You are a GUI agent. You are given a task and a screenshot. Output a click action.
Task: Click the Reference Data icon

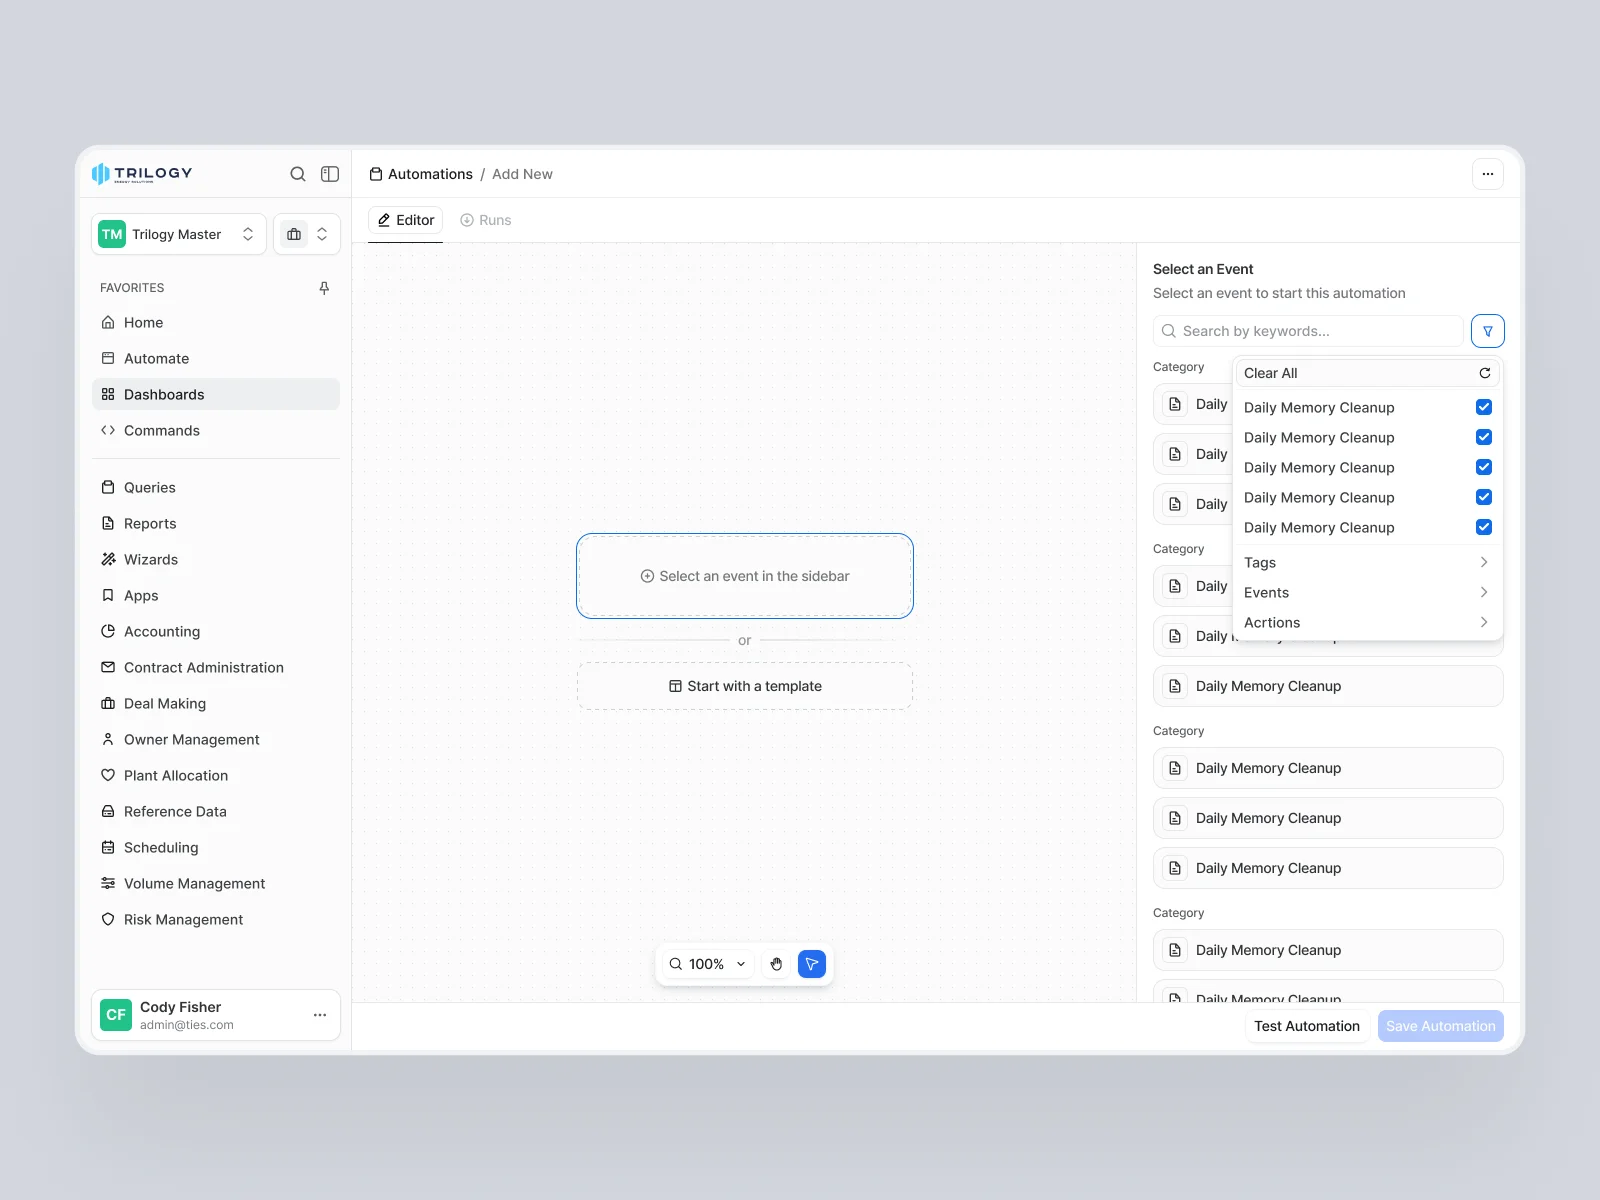coord(108,811)
